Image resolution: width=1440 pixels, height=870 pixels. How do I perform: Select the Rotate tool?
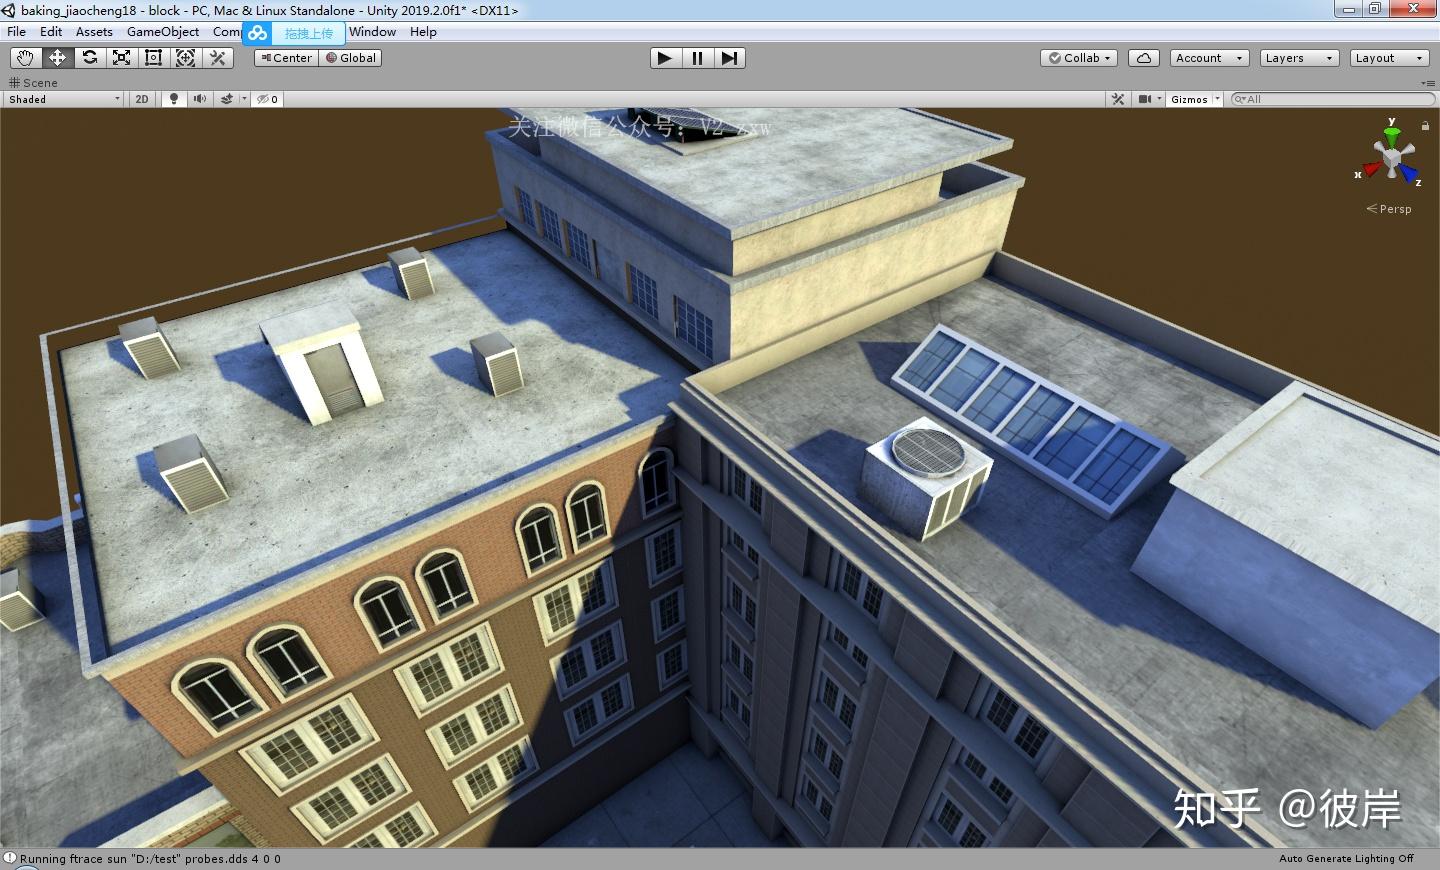point(89,58)
